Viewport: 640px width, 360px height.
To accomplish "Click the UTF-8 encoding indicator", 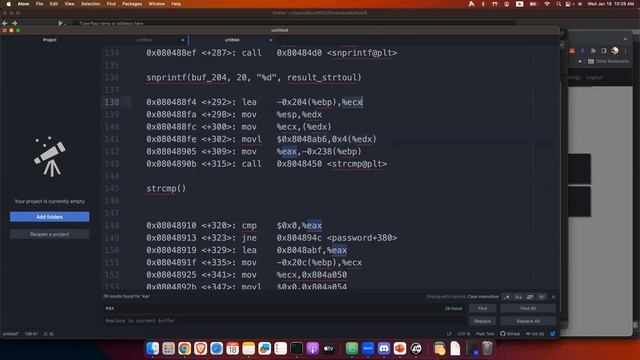I will tap(464, 334).
